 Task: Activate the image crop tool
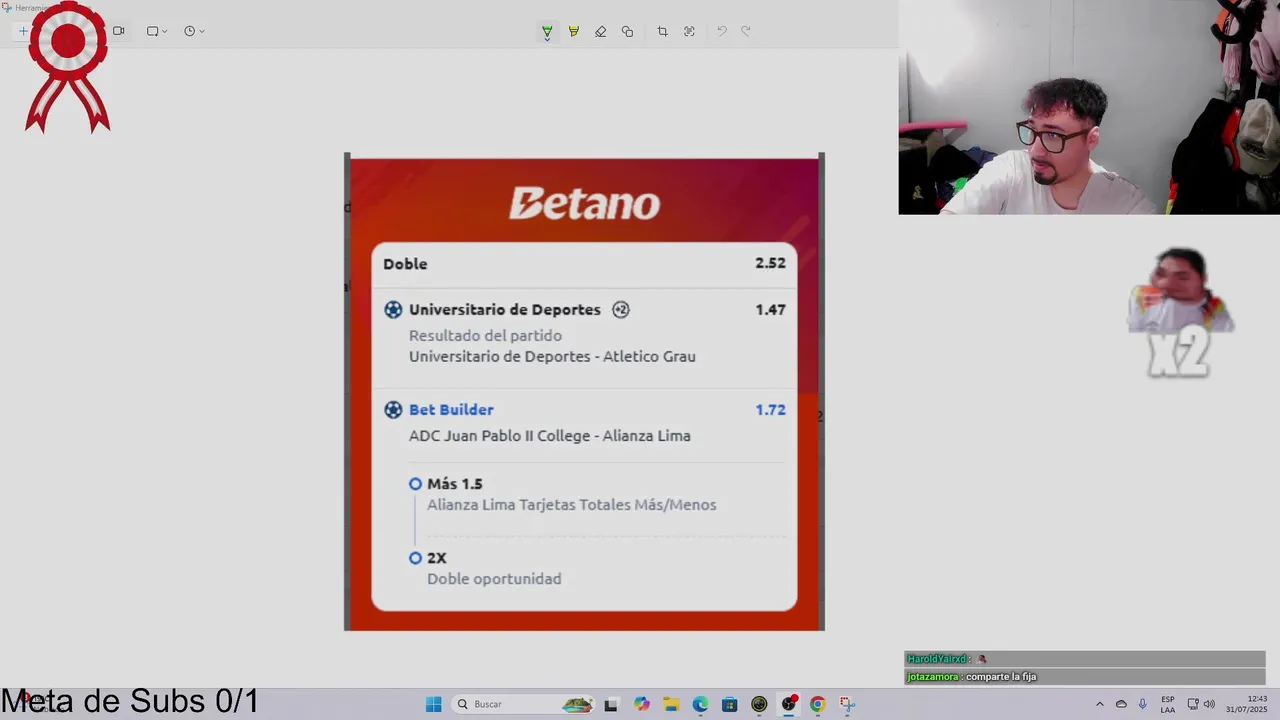click(x=662, y=32)
